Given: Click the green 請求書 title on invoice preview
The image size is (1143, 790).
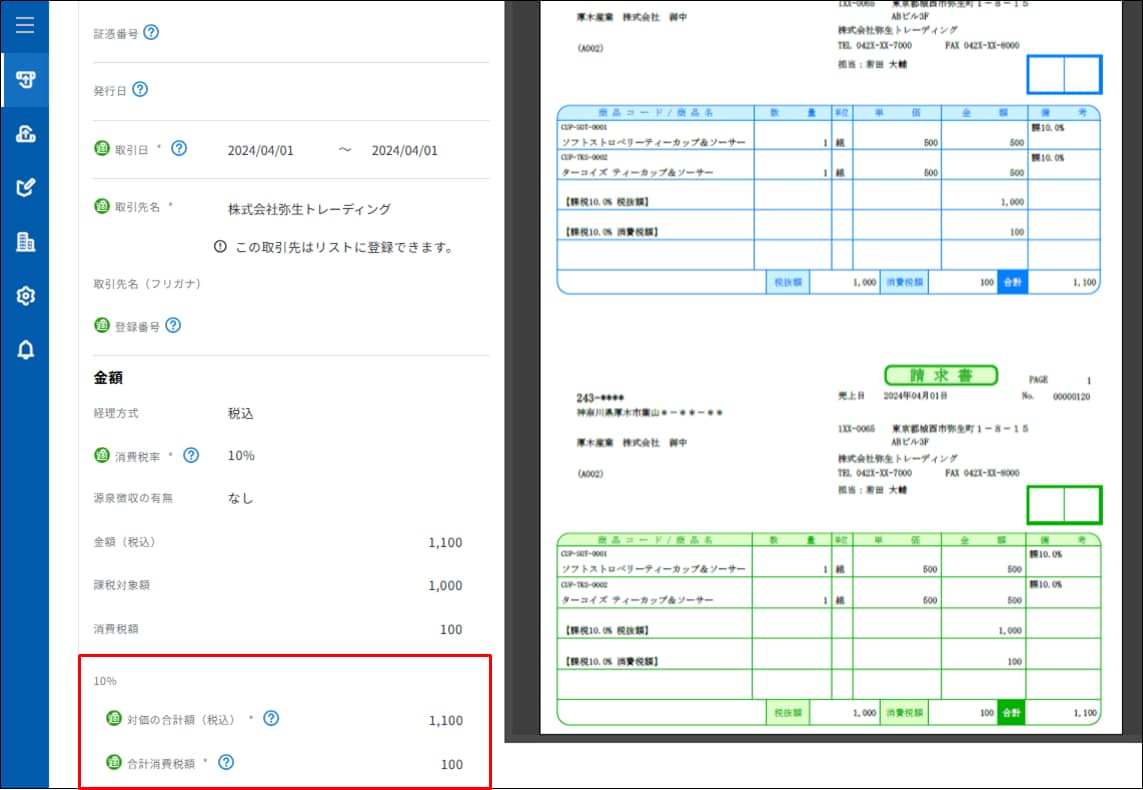Looking at the screenshot, I should [941, 375].
